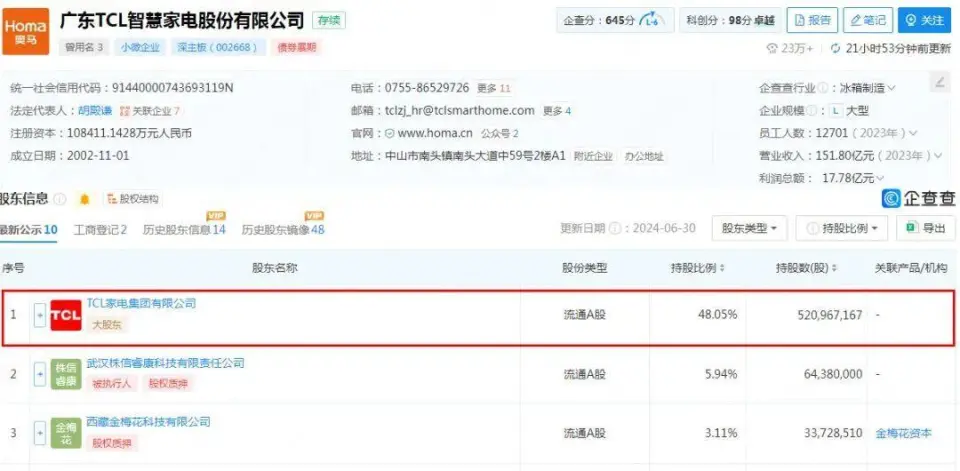Click the orange bell alert icon
960x471 pixels.
pos(85,199)
